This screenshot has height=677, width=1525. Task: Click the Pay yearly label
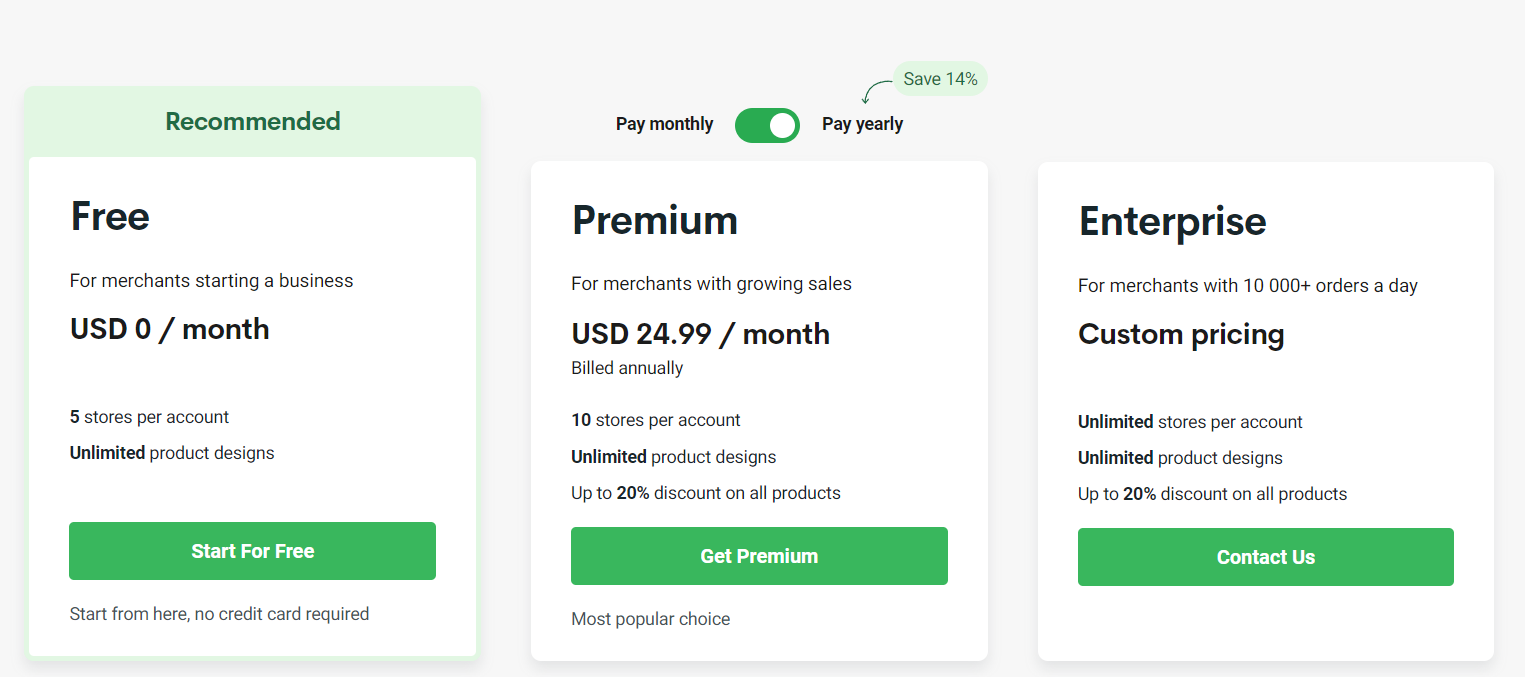(x=862, y=124)
